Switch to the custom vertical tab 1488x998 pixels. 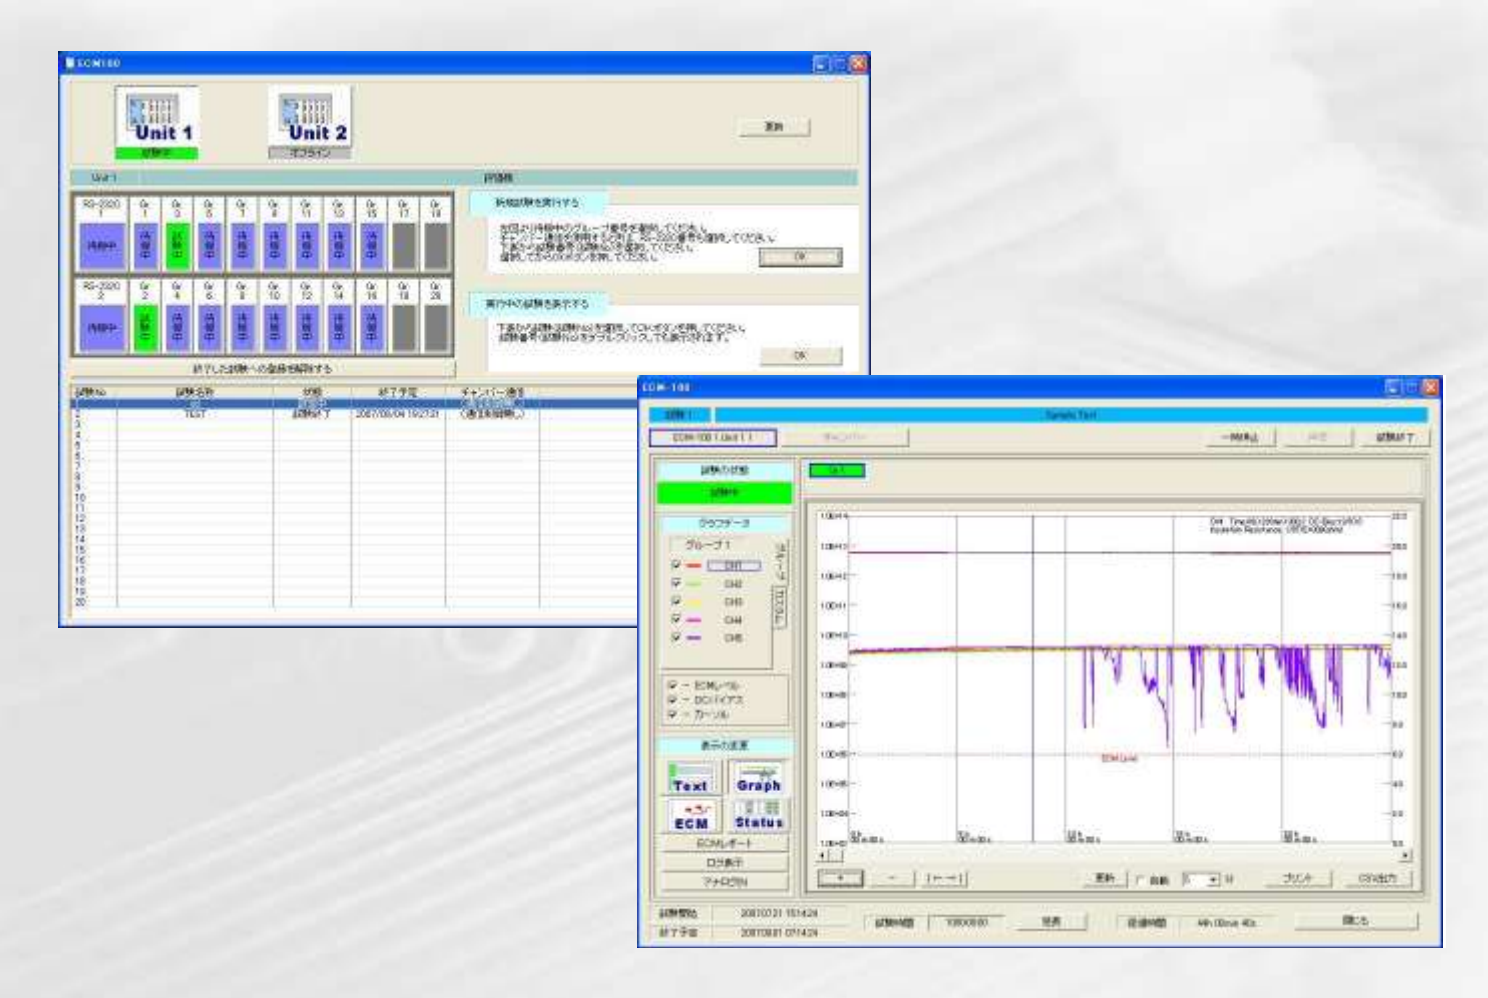pyautogui.click(x=781, y=609)
